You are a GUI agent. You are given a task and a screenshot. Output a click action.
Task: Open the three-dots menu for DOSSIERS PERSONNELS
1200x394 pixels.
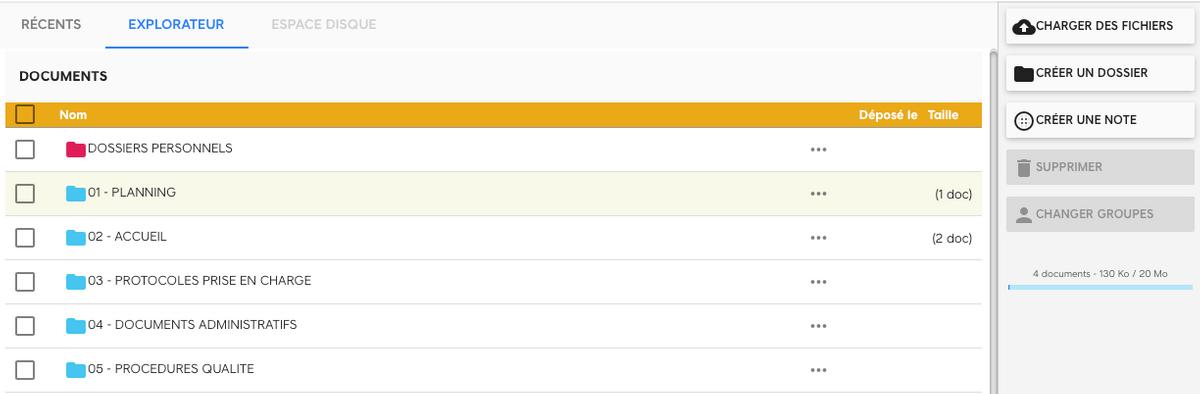[x=819, y=149]
